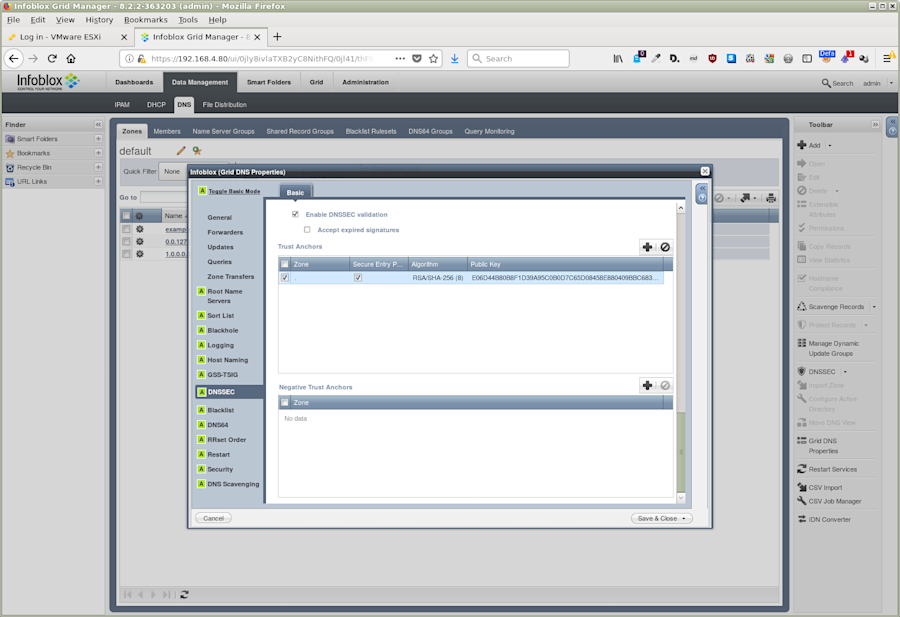Collapse the Finder panel
Screen dimensions: 900x617
pos(98,125)
